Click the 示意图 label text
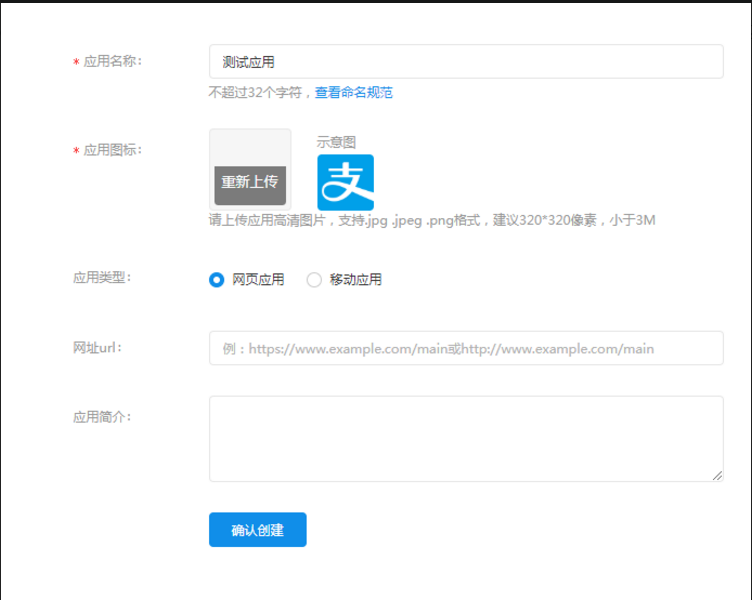The height and width of the screenshot is (600, 752). (x=336, y=142)
